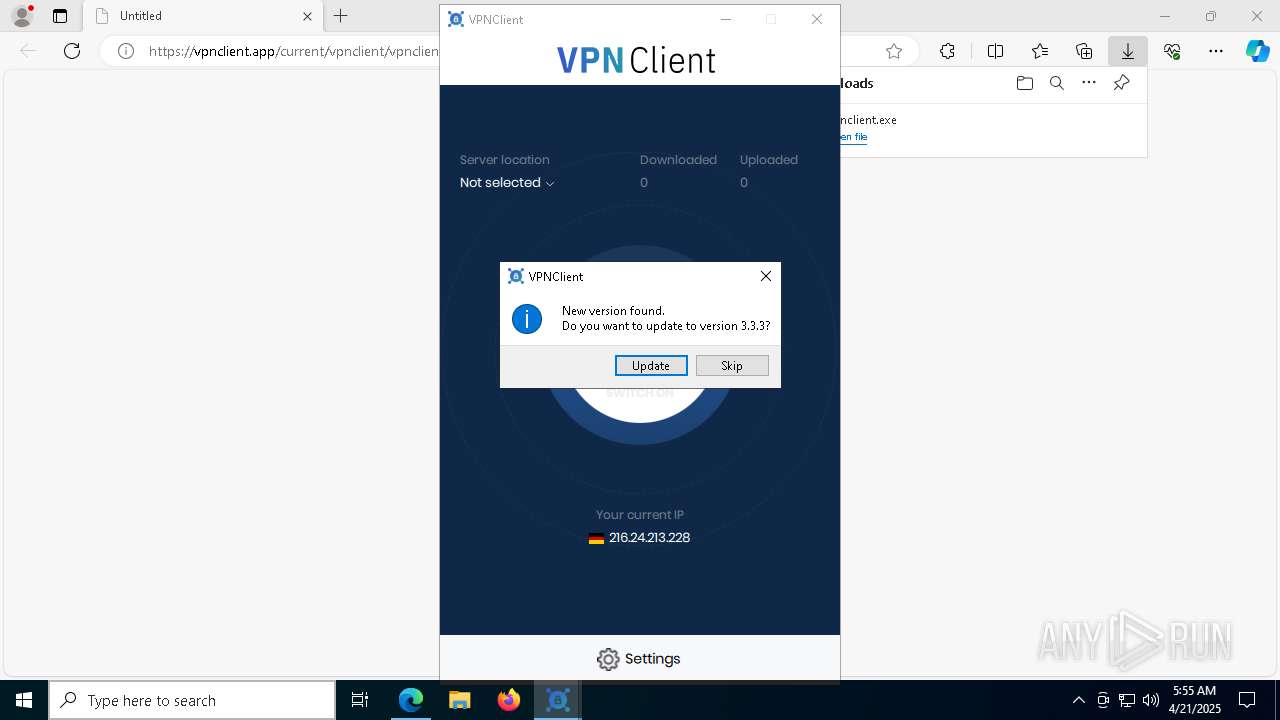1280x720 pixels.
Task: View site information icon in address bar
Action: pyautogui.click(x=126, y=51)
